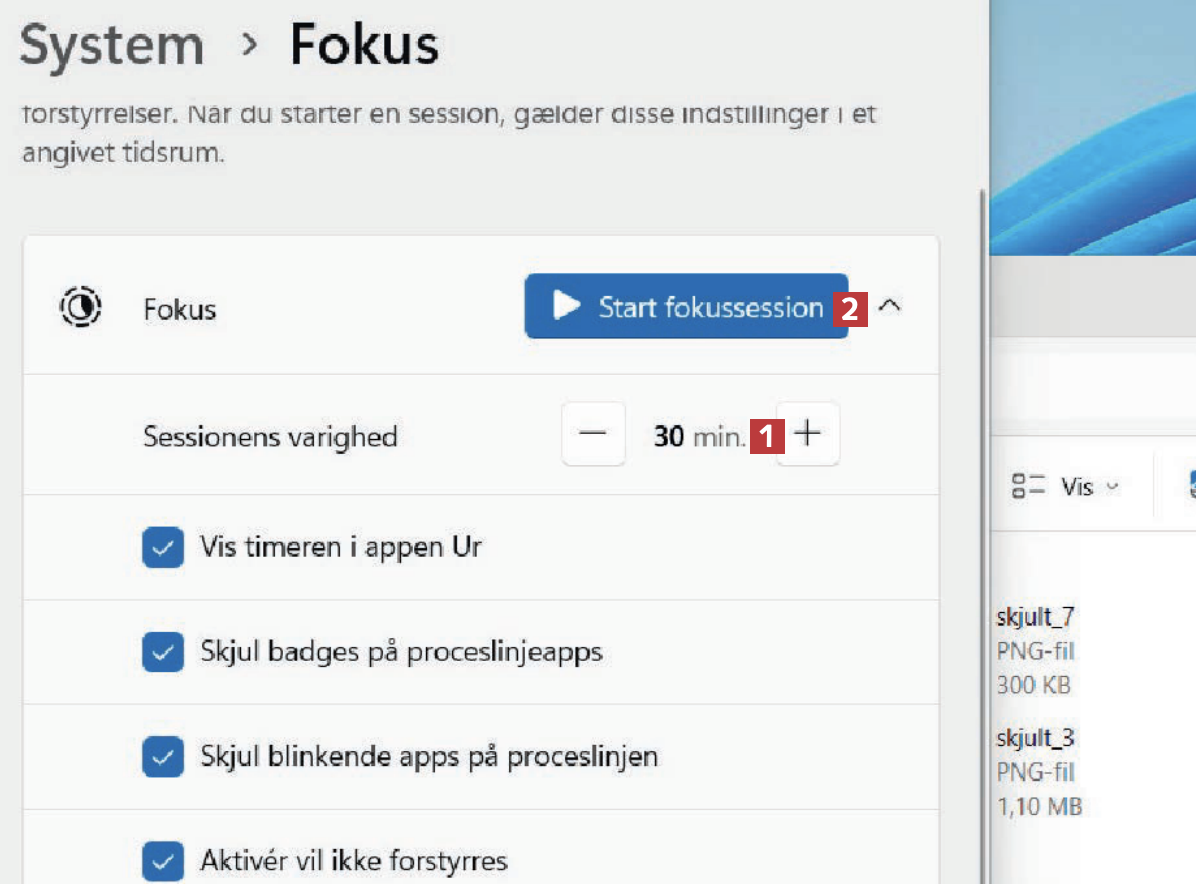Toggle Skjul badges på proceslinjeapps checkbox
1196x884 pixels.
[162, 653]
